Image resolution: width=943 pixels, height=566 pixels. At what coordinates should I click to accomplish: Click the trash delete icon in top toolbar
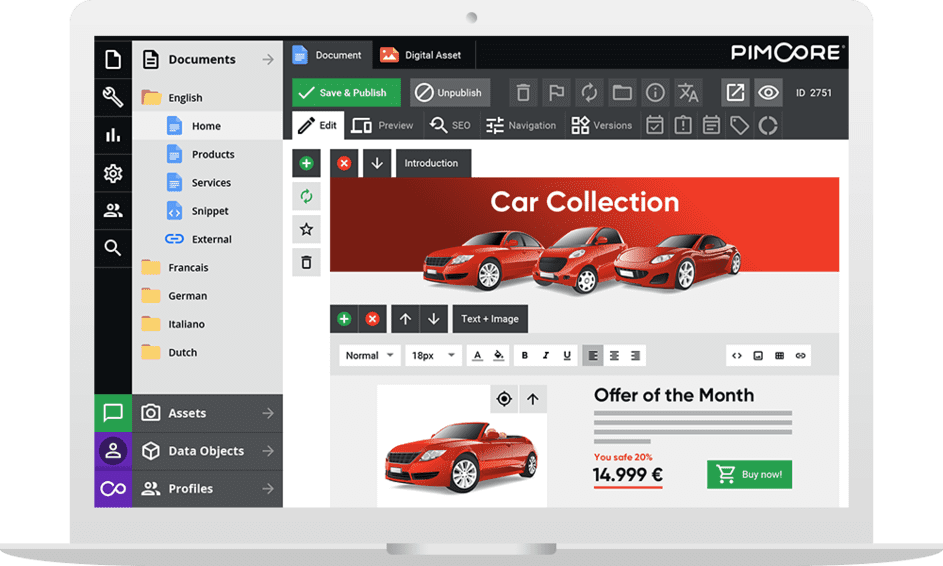pyautogui.click(x=523, y=93)
